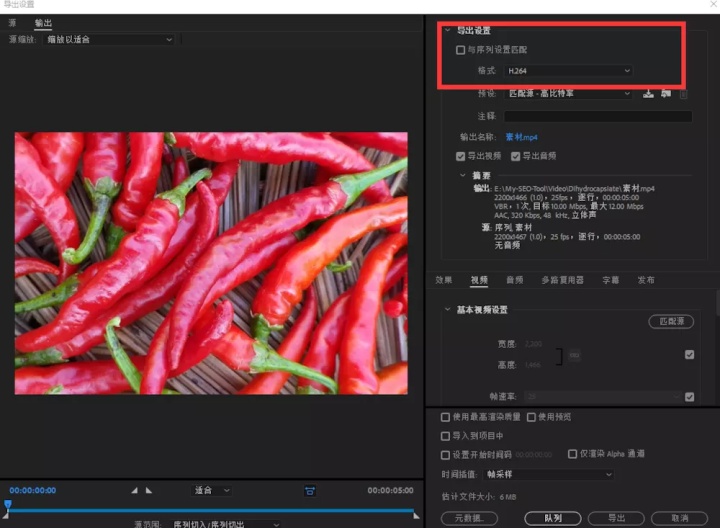Image resolution: width=720 pixels, height=528 pixels.
Task: Open the 源范围 dropdown
Action: 225,524
